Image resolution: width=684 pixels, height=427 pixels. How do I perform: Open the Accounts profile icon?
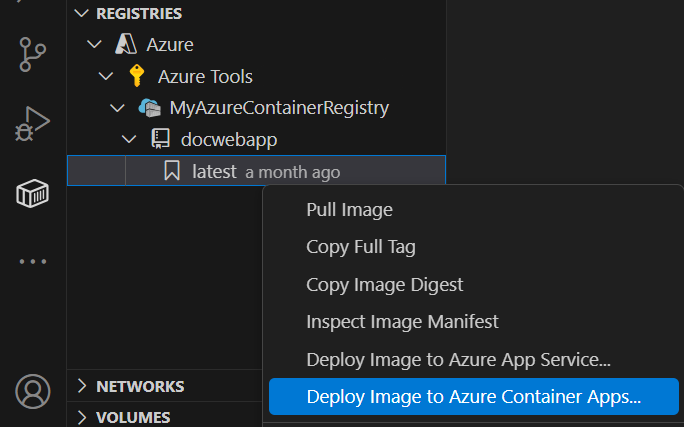point(33,390)
